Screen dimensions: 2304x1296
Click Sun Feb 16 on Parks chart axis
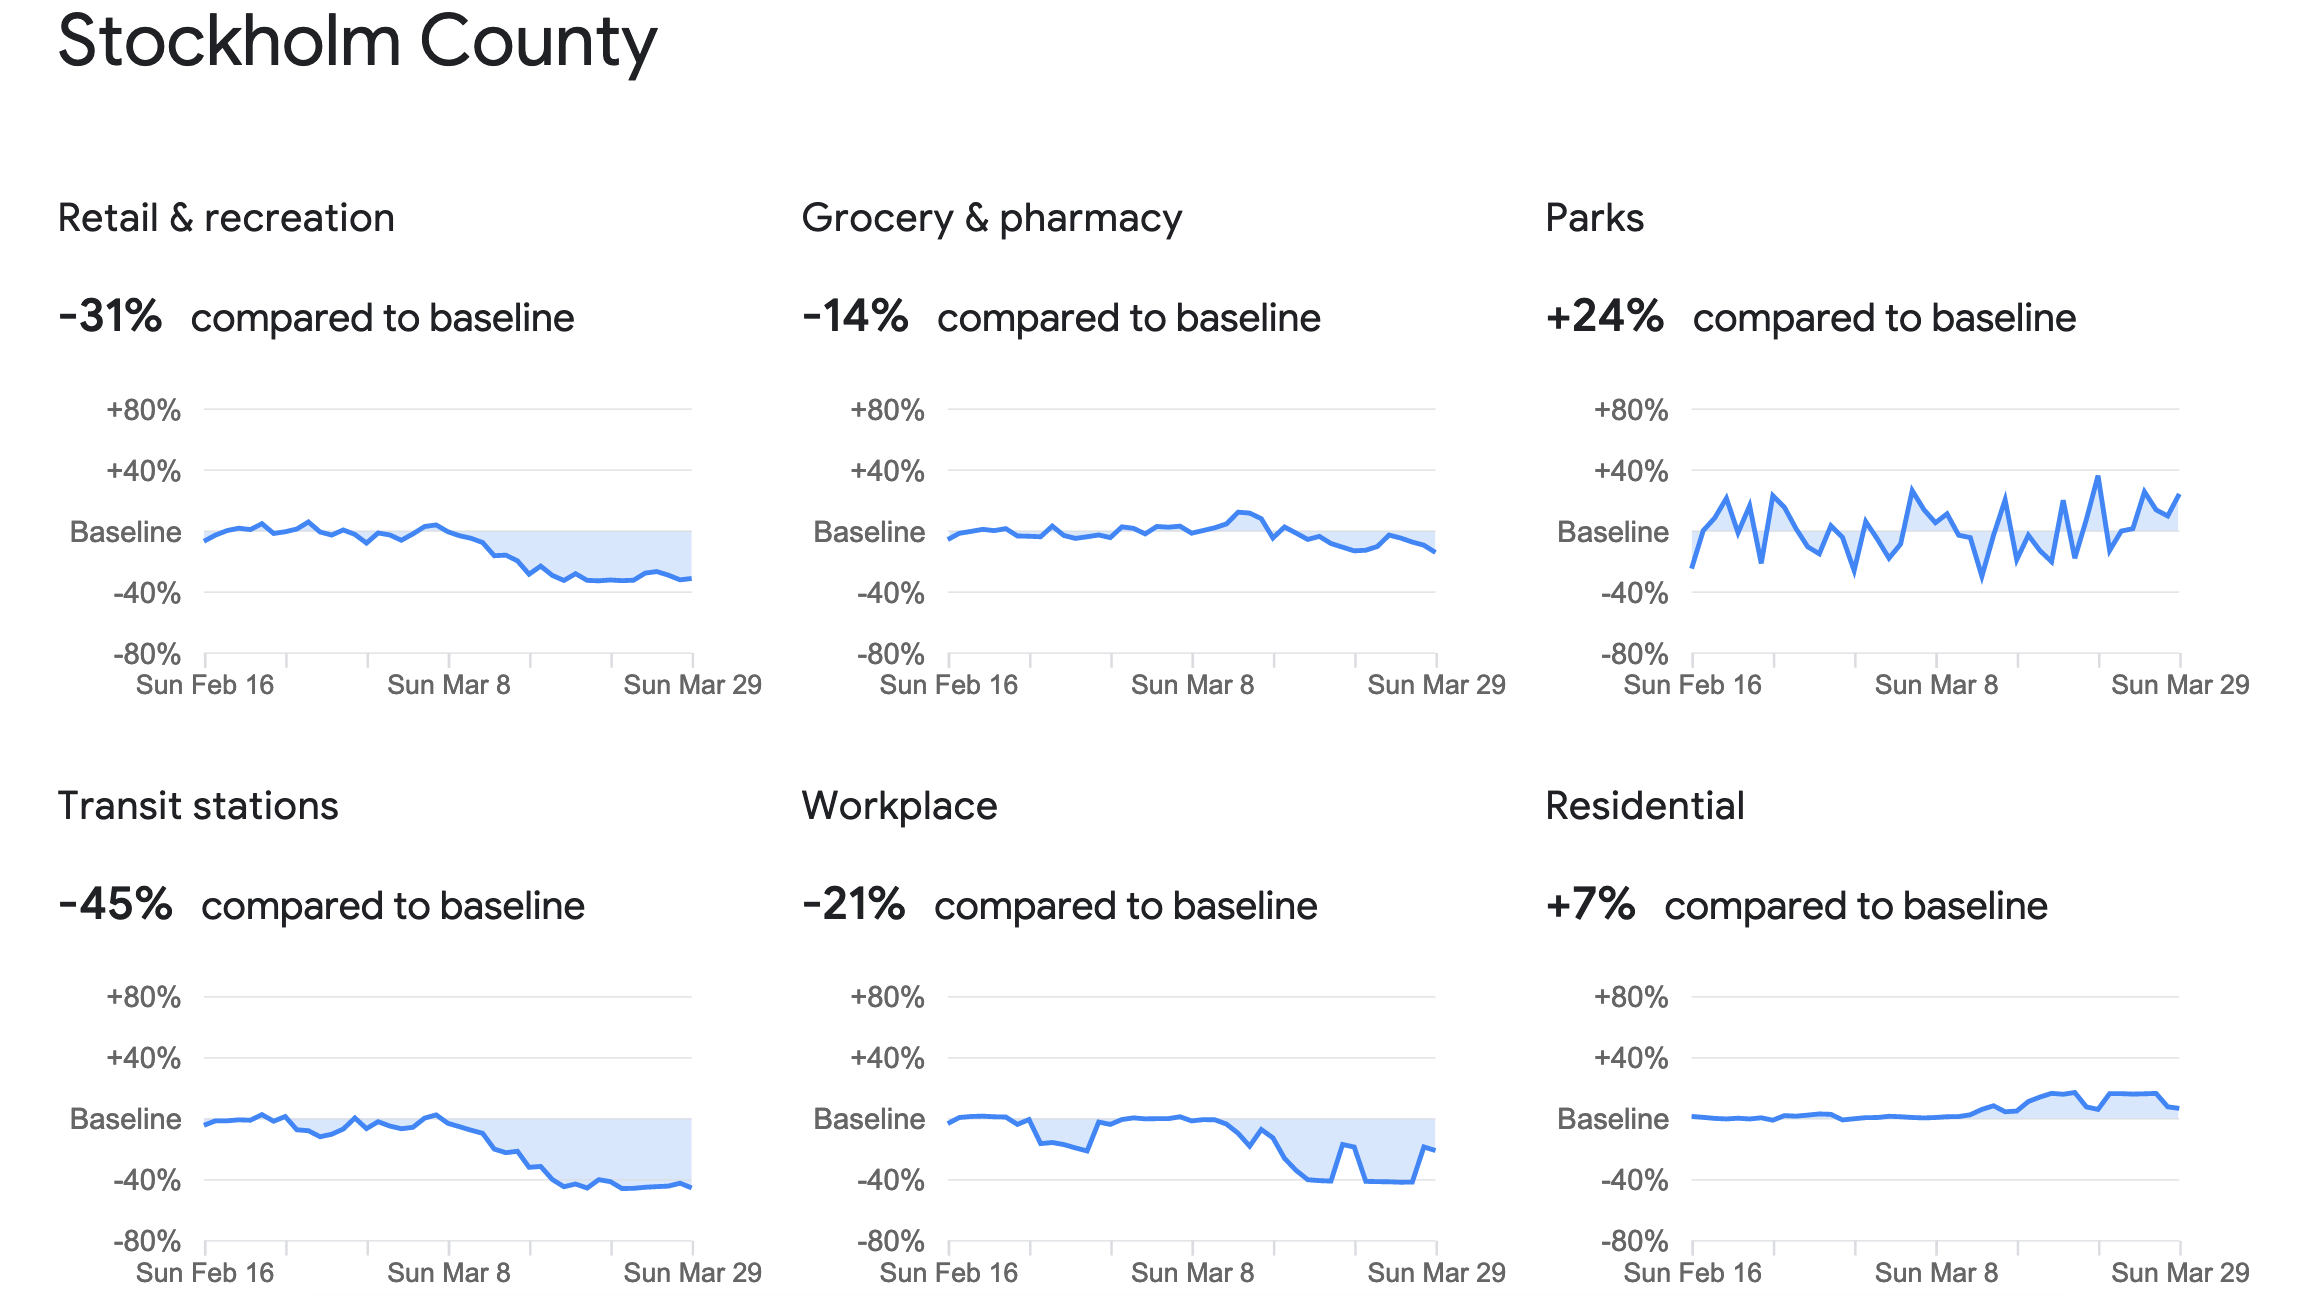click(x=1692, y=685)
